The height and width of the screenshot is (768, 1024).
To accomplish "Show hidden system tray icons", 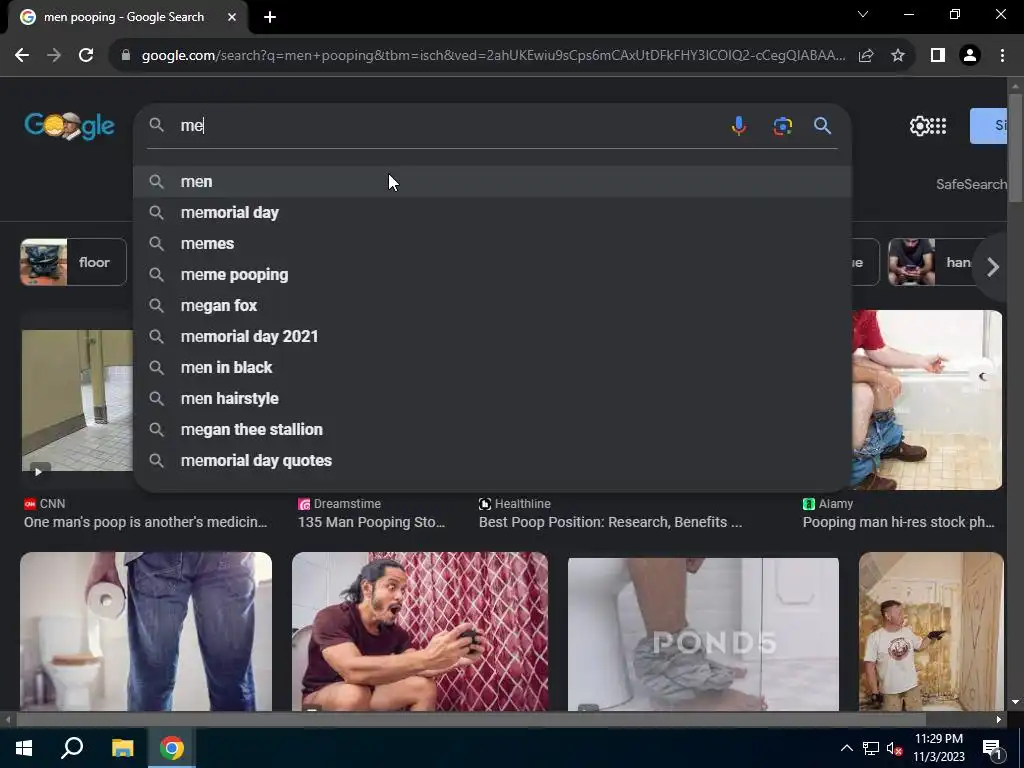I will [846, 748].
